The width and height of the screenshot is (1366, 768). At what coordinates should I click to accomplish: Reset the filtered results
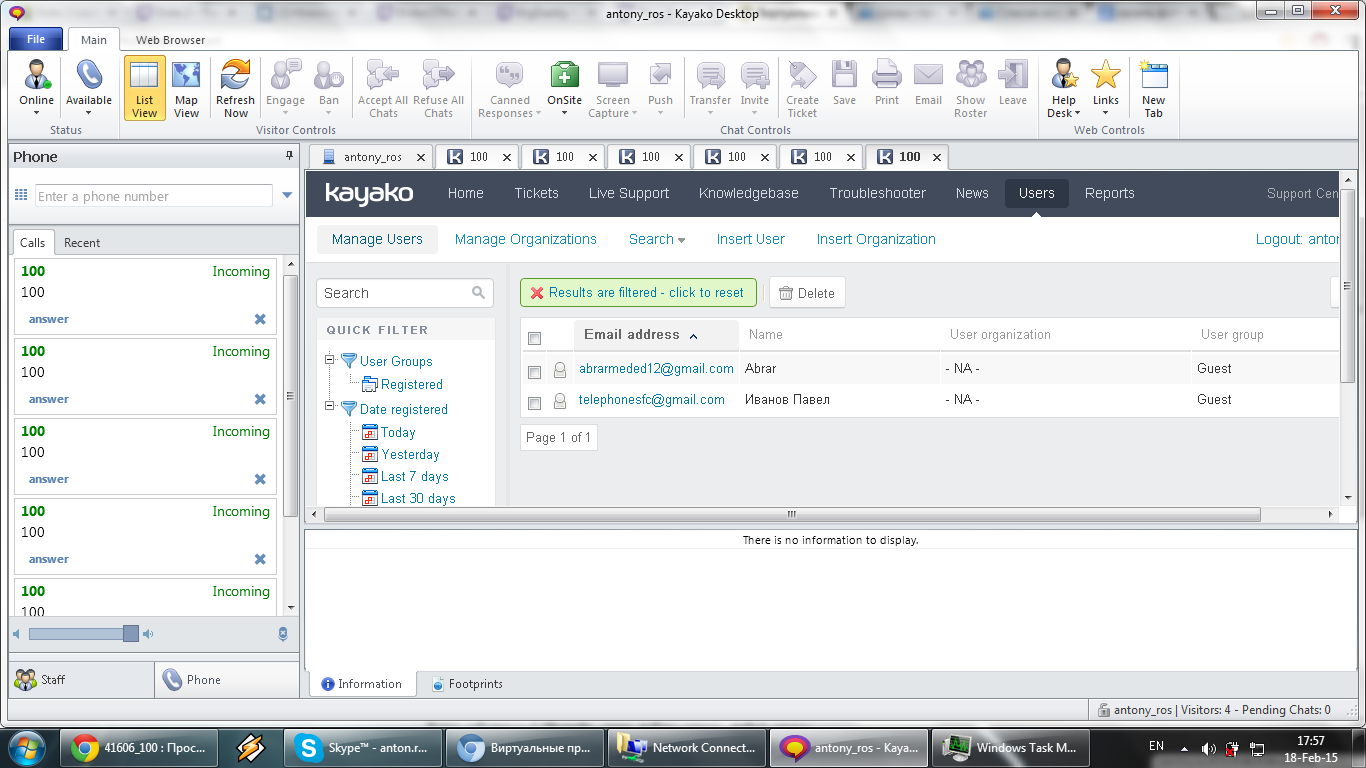coord(638,292)
